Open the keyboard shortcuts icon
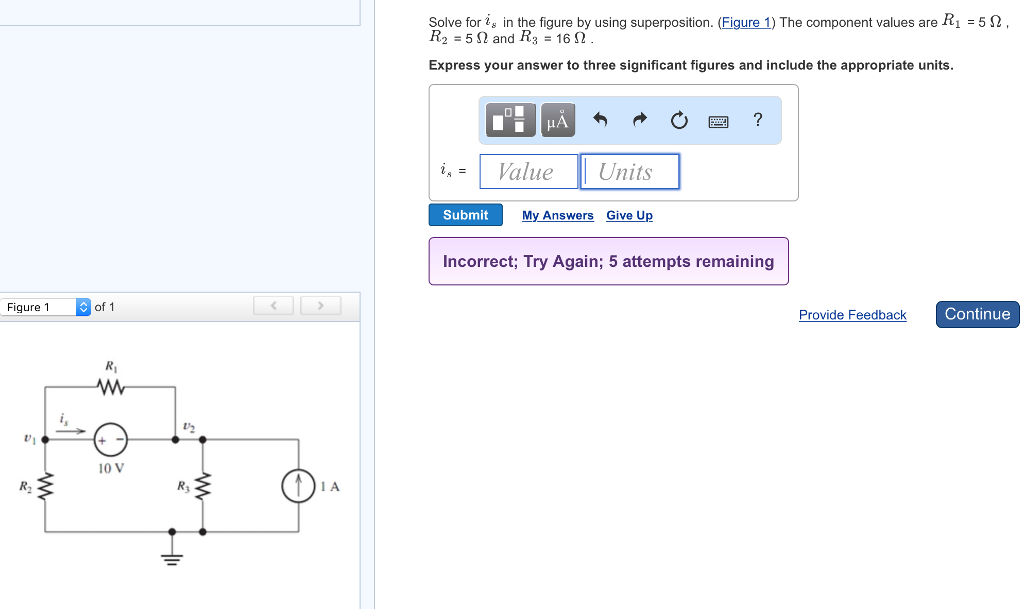This screenshot has width=1024, height=609. tap(719, 120)
